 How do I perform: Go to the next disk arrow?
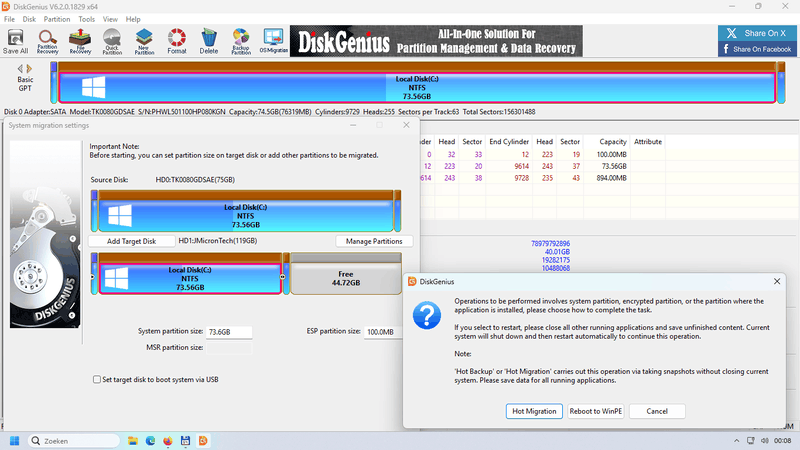[x=29, y=68]
